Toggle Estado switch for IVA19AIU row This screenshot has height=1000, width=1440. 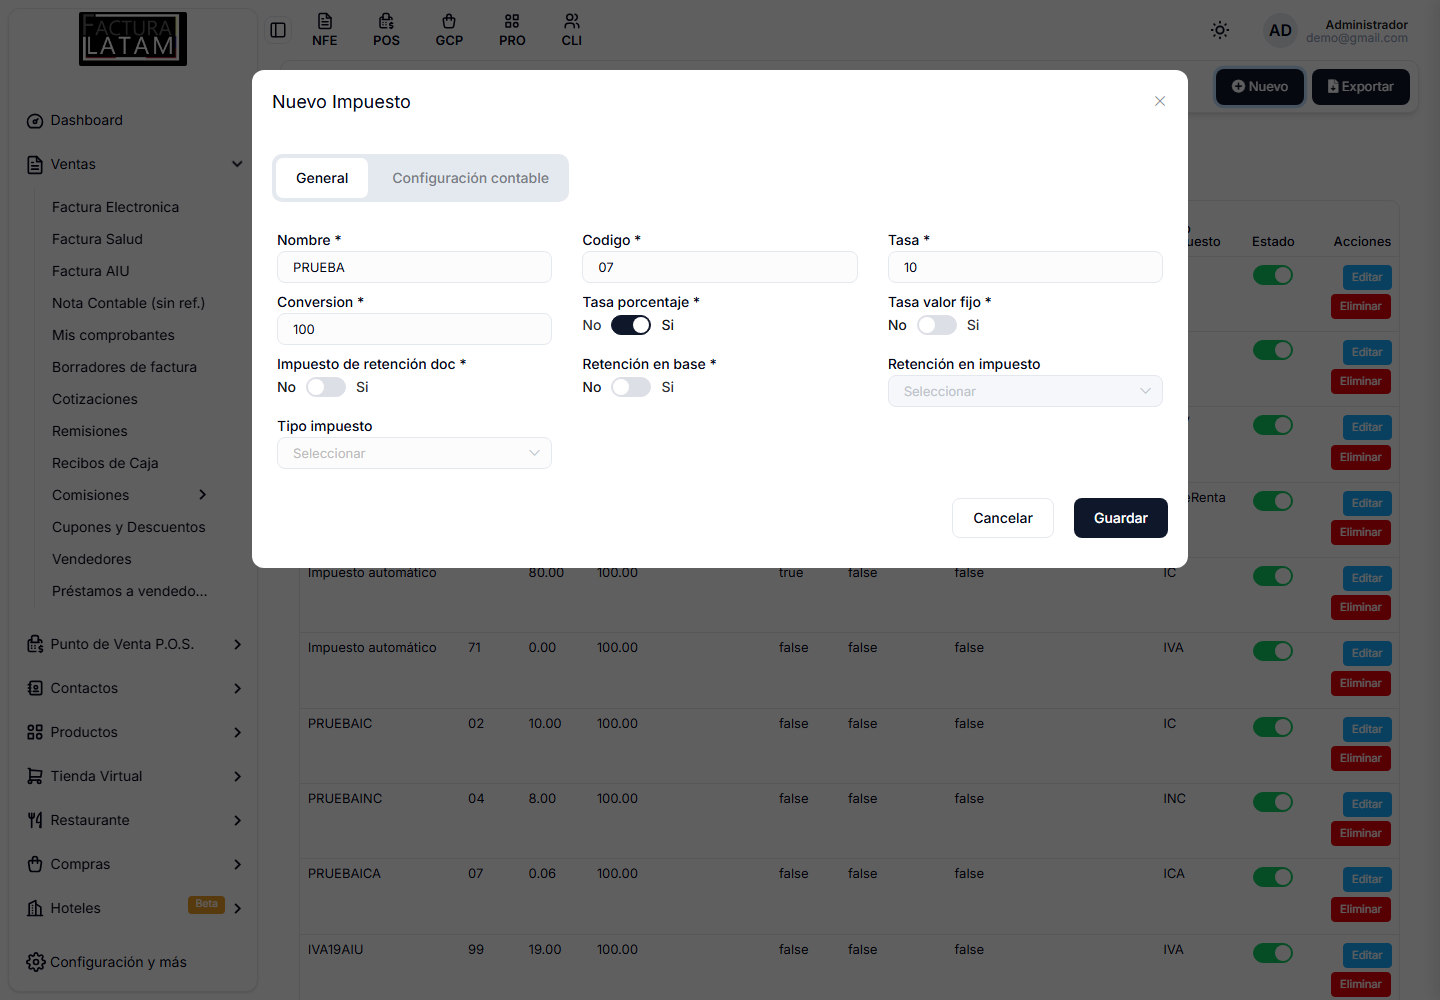coord(1273,953)
